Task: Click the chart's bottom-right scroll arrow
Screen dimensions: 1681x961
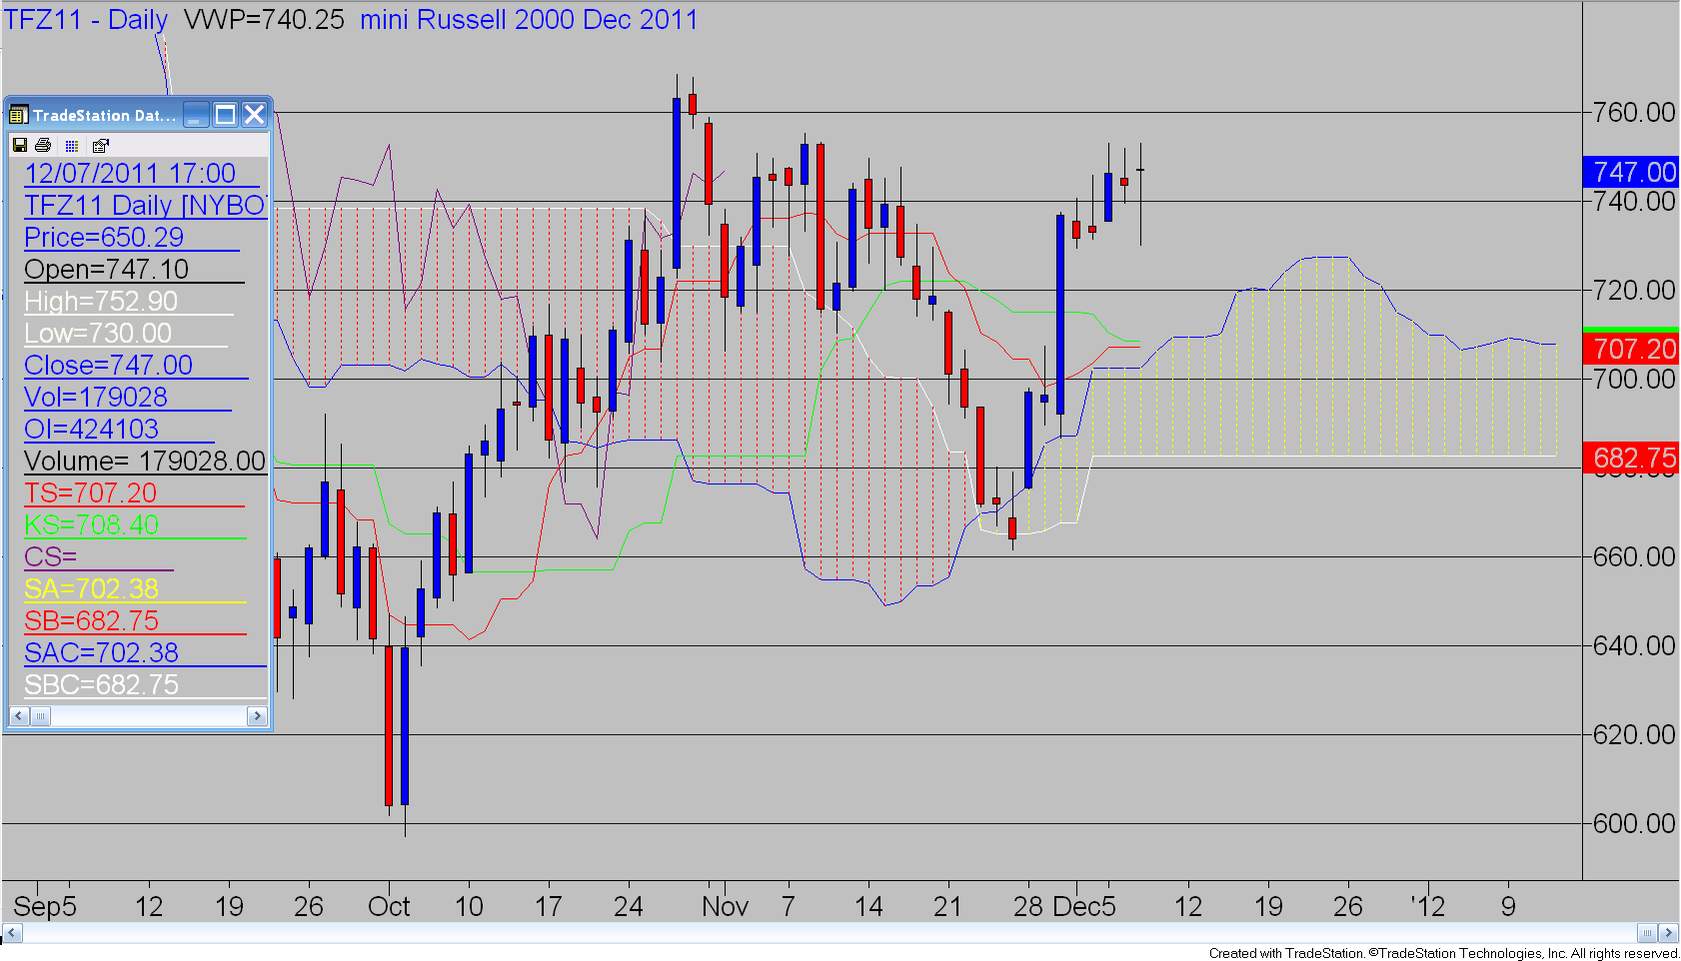Action: click(1669, 933)
